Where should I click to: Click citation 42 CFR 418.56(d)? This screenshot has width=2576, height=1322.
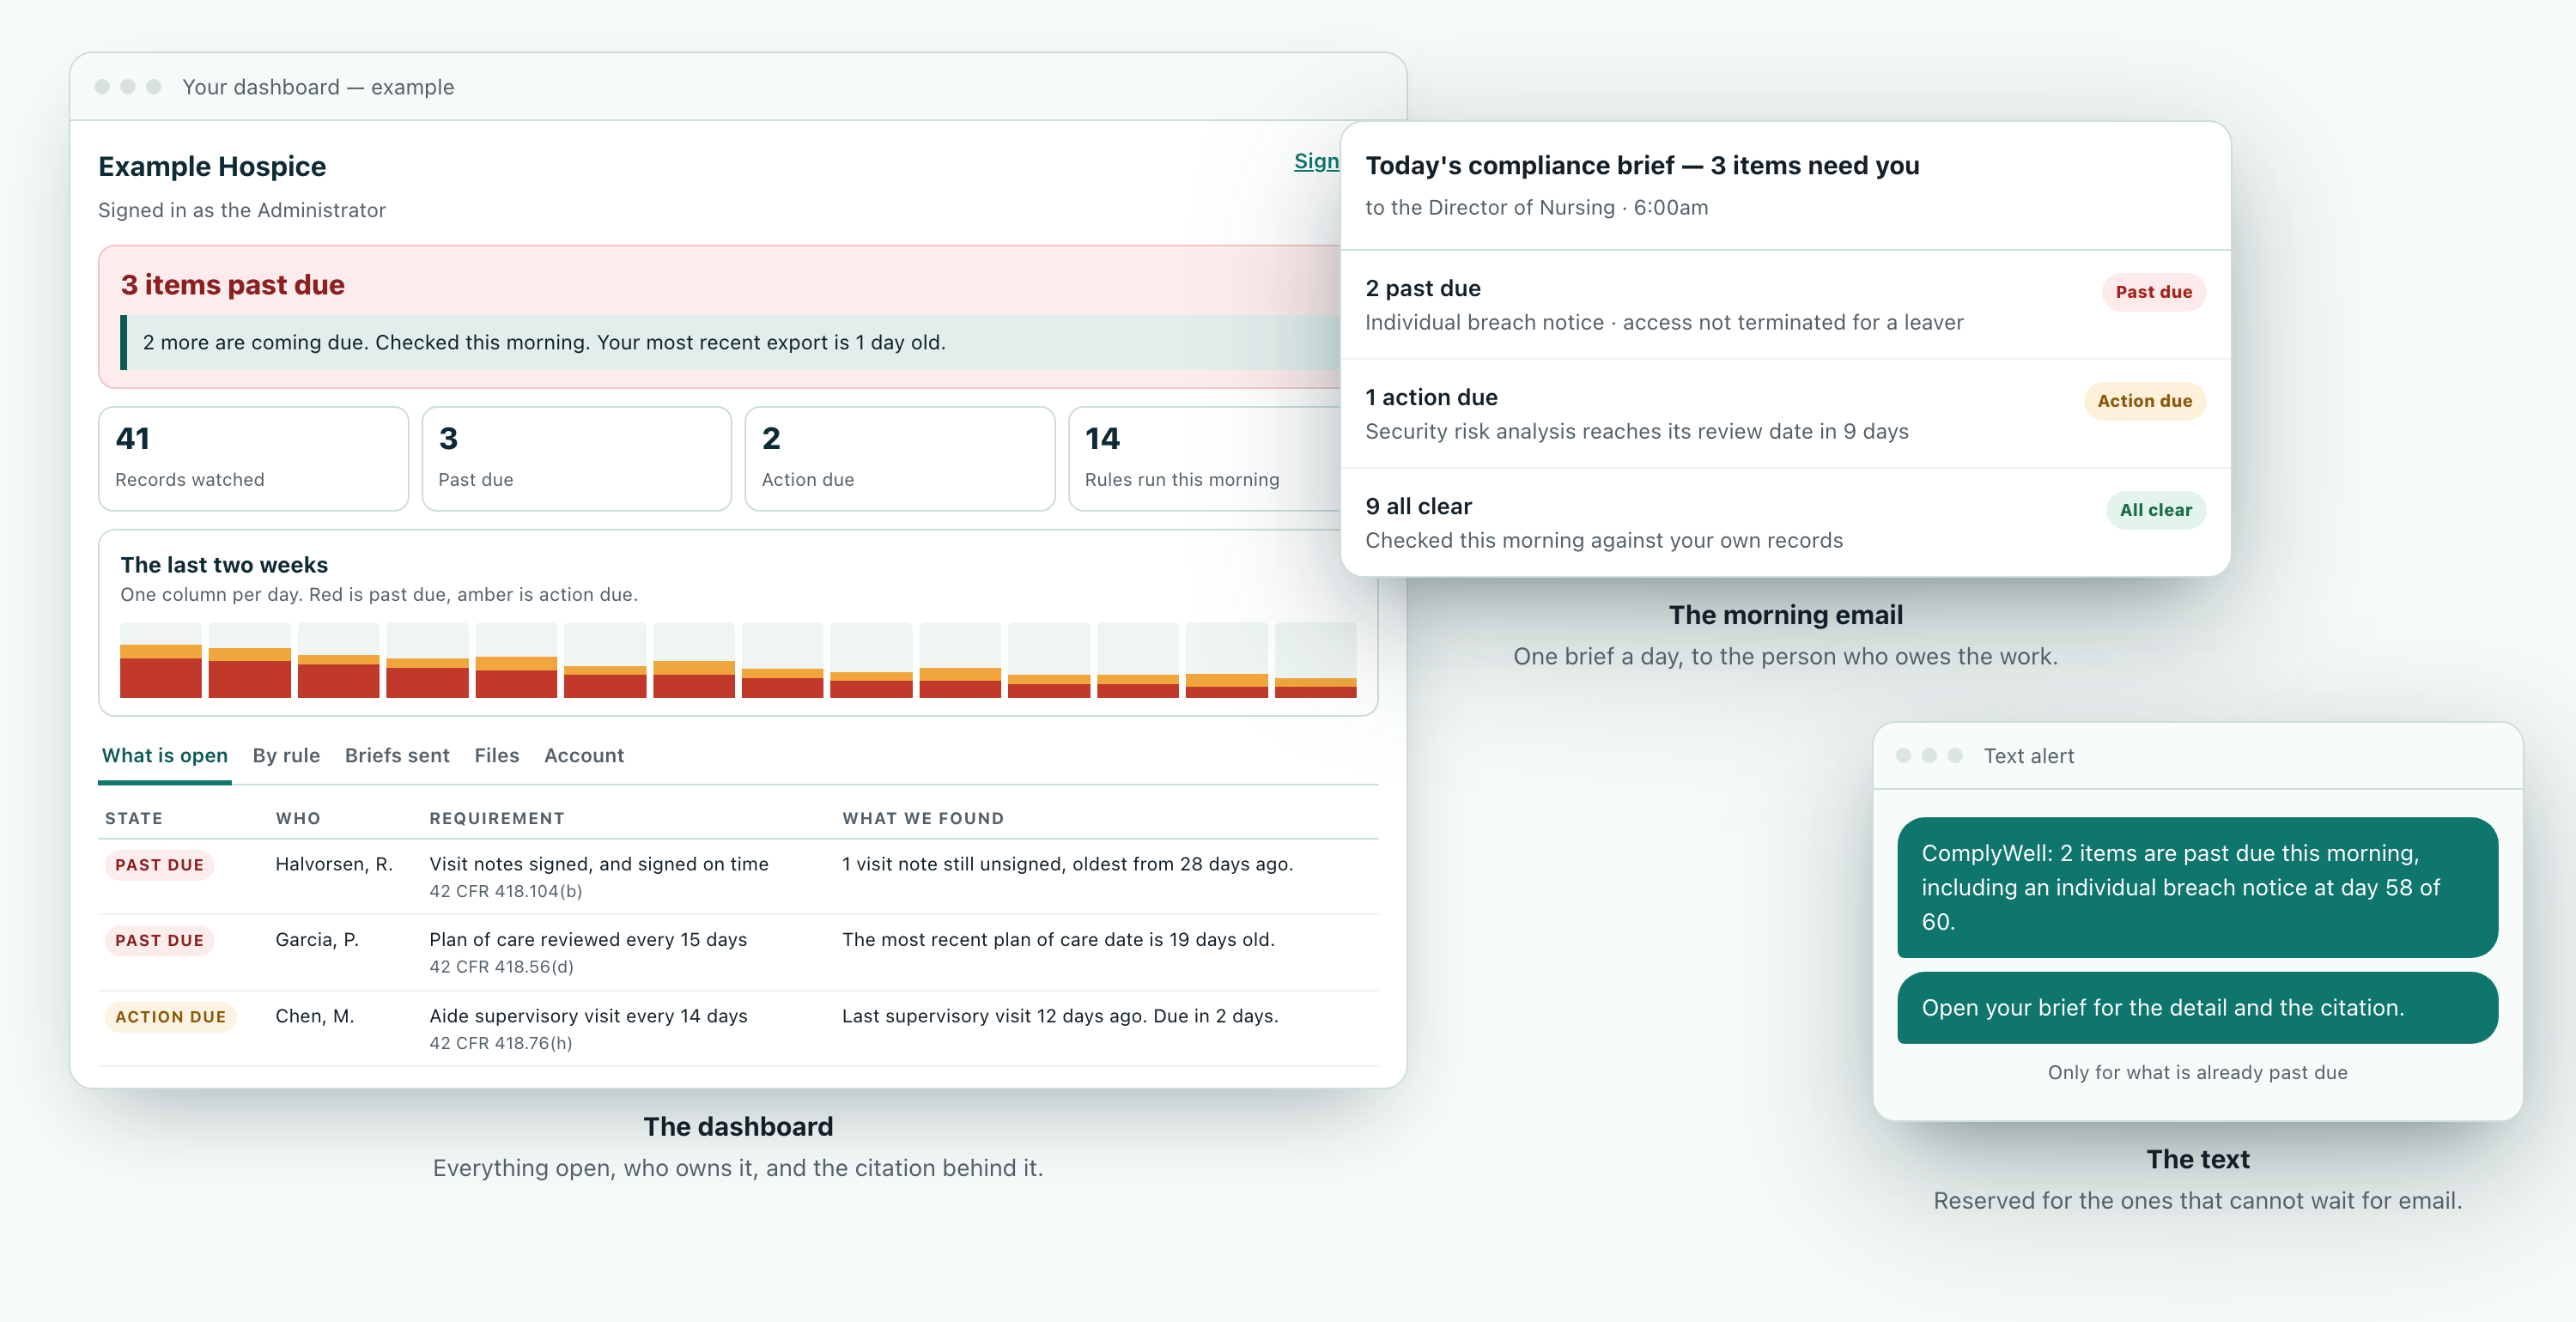point(502,967)
